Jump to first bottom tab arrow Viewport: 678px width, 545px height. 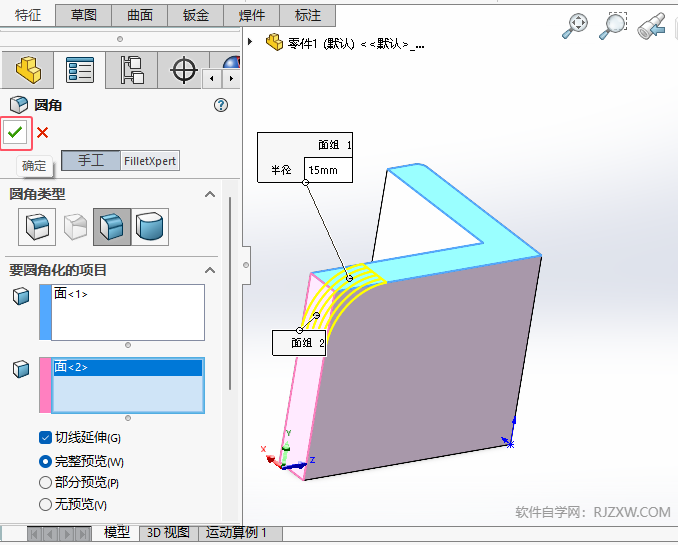tap(34, 534)
